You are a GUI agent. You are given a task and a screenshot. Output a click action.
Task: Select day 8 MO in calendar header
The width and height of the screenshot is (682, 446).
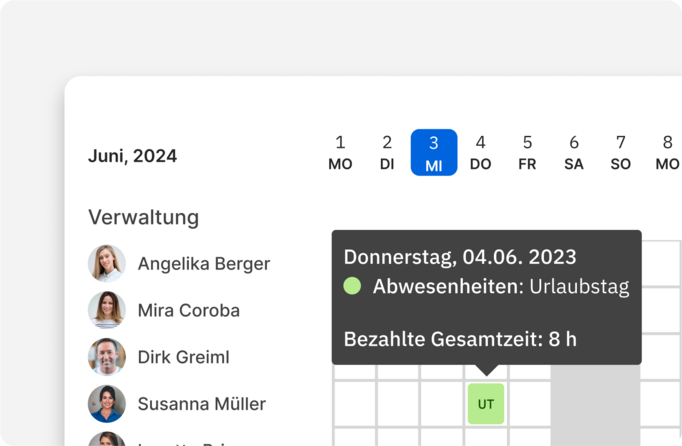668,152
